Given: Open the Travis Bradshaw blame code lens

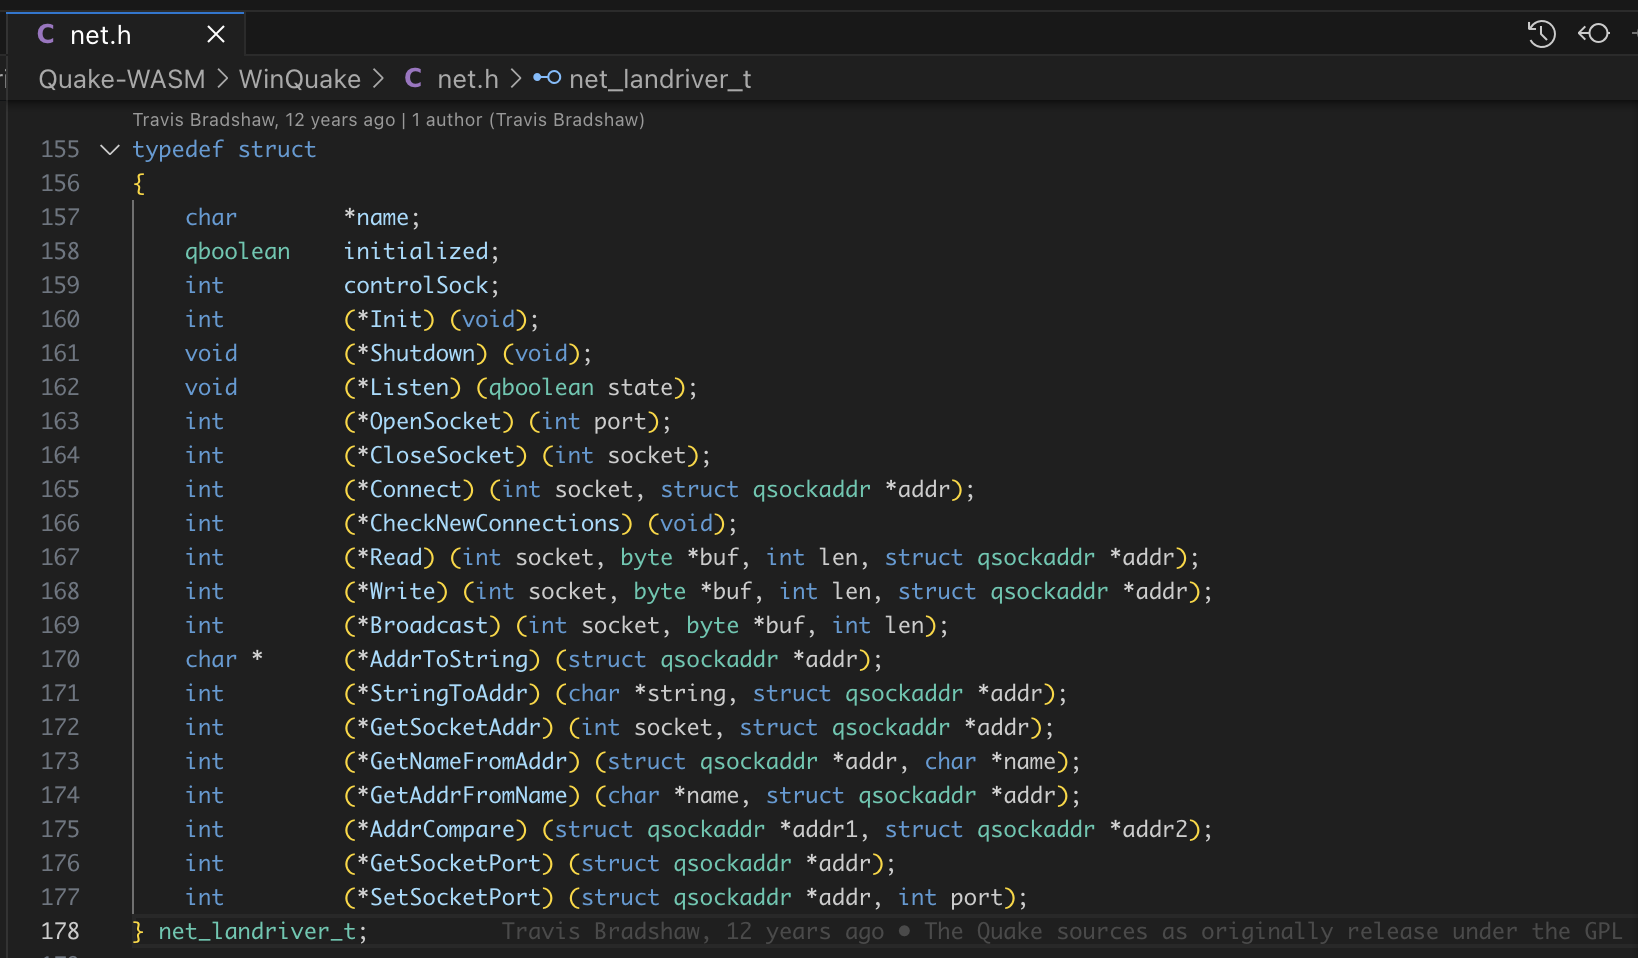Looking at the screenshot, I should coord(264,120).
